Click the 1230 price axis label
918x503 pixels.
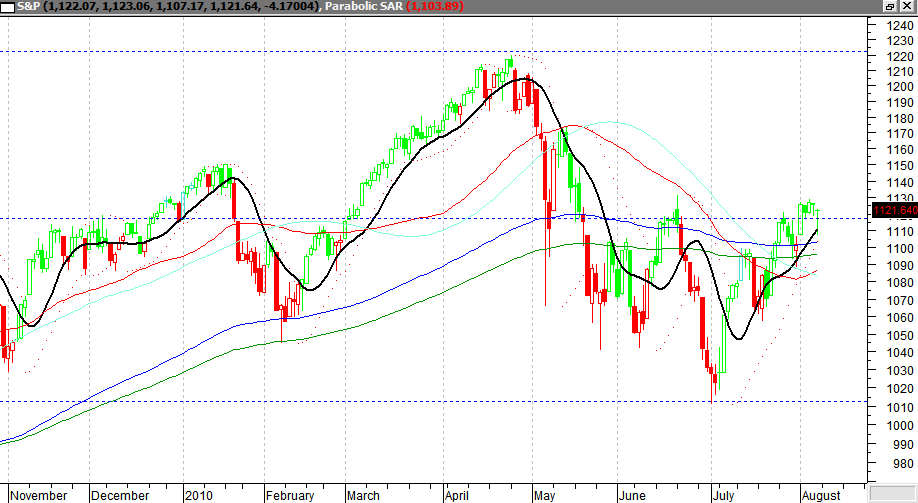pos(900,40)
